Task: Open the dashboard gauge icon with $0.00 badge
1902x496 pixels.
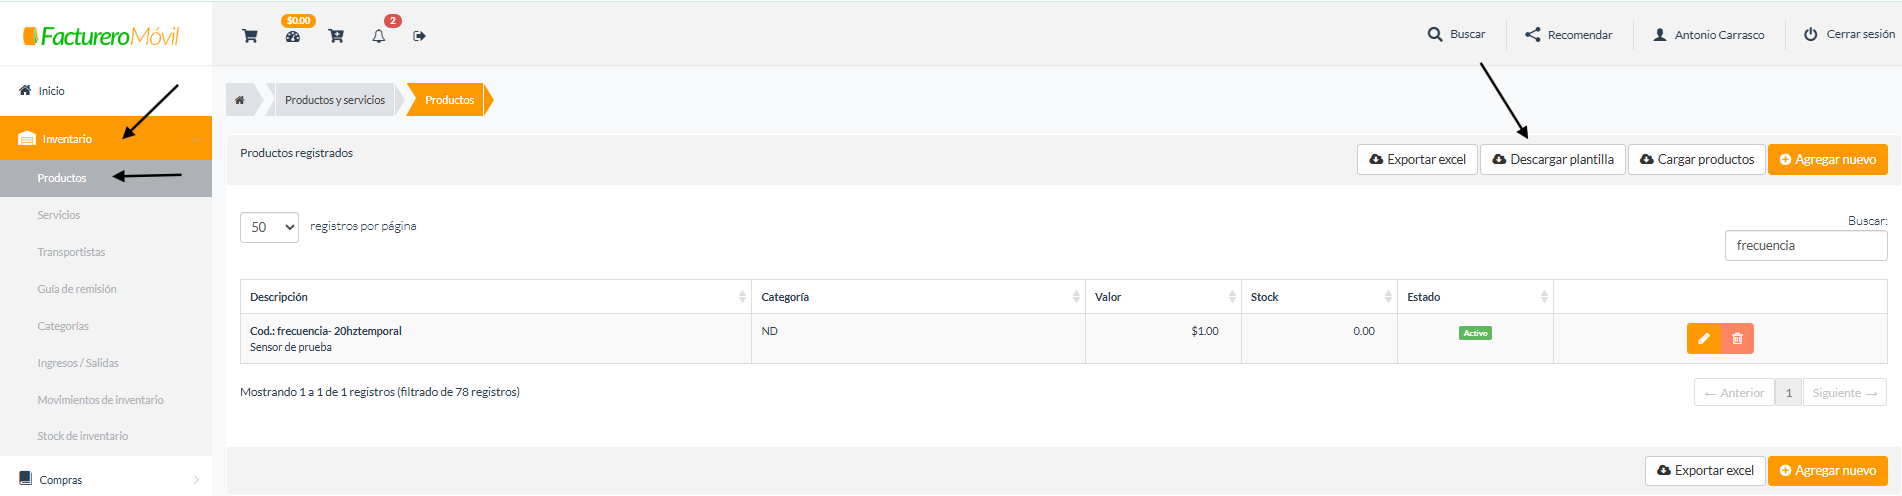Action: [x=293, y=36]
